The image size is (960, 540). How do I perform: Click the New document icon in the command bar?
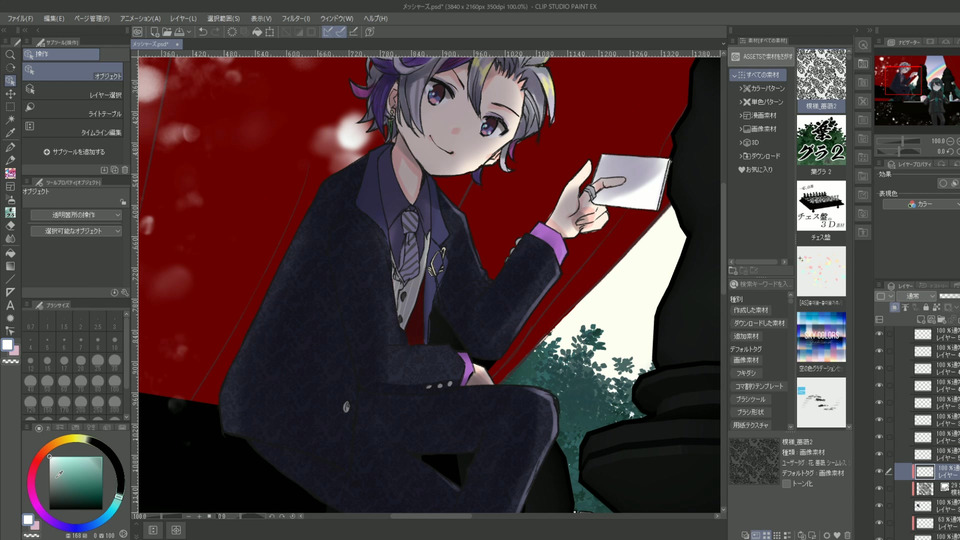tap(154, 32)
